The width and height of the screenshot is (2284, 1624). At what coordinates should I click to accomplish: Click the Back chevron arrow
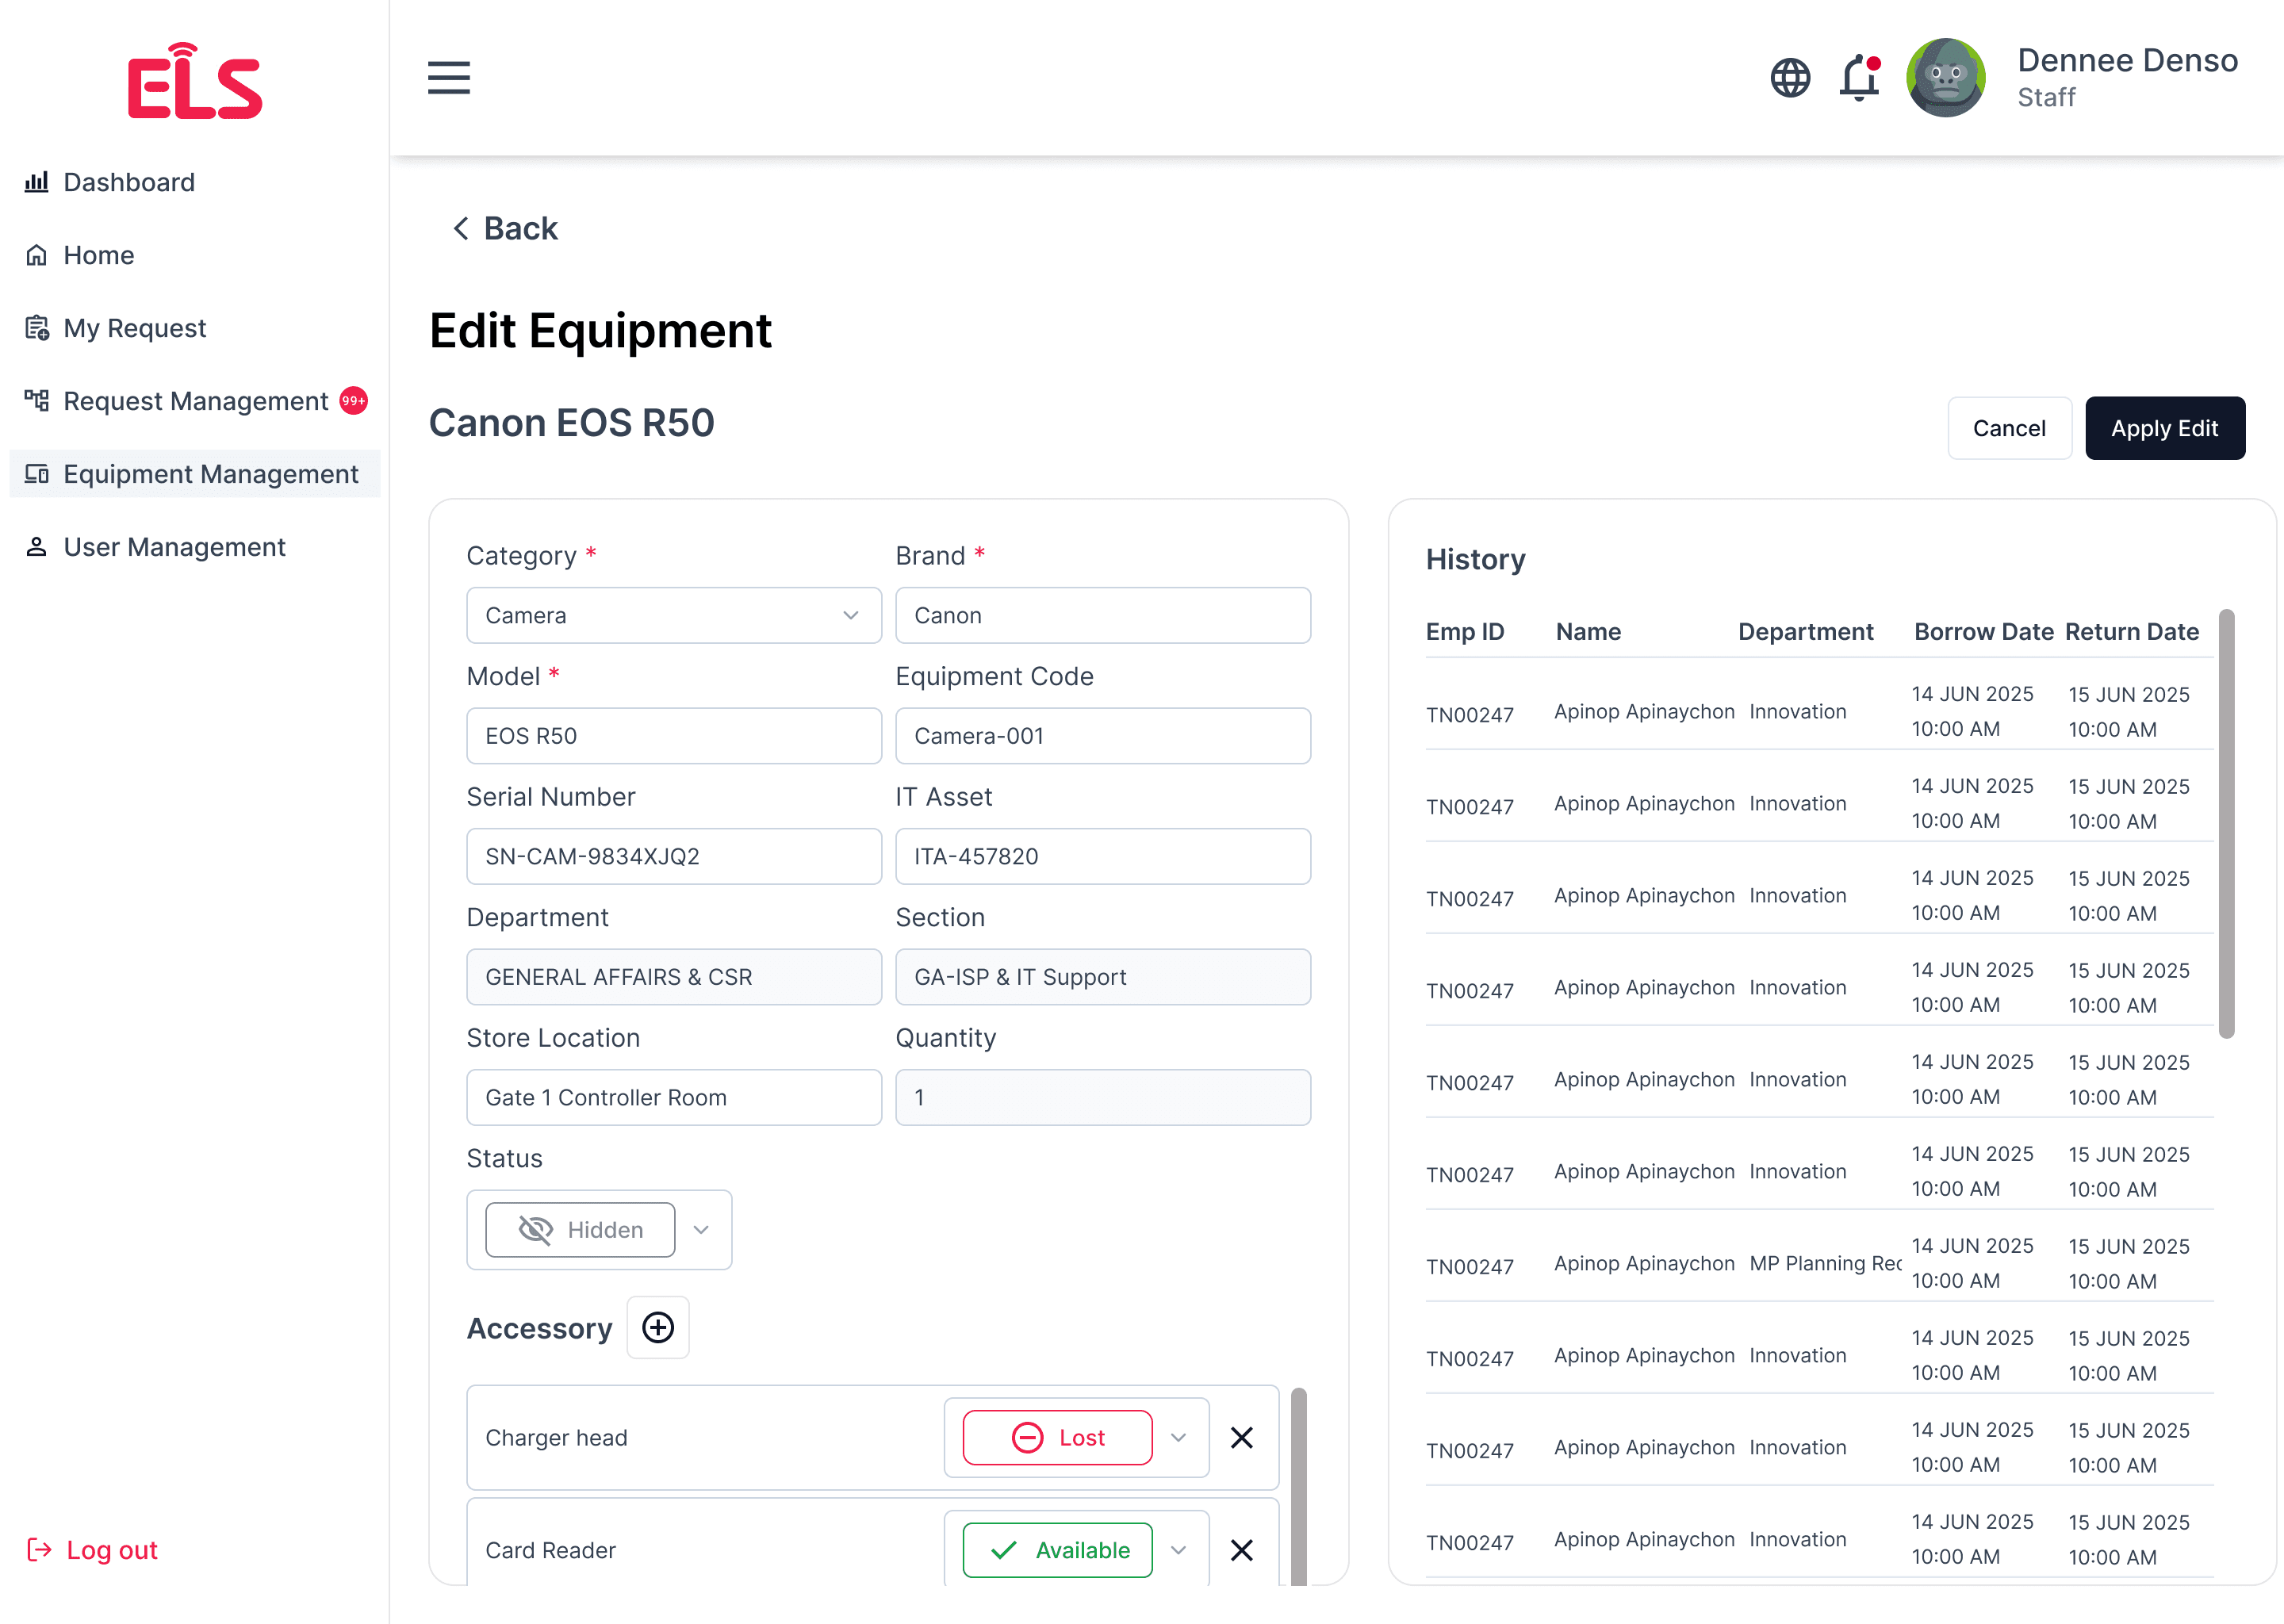click(461, 229)
